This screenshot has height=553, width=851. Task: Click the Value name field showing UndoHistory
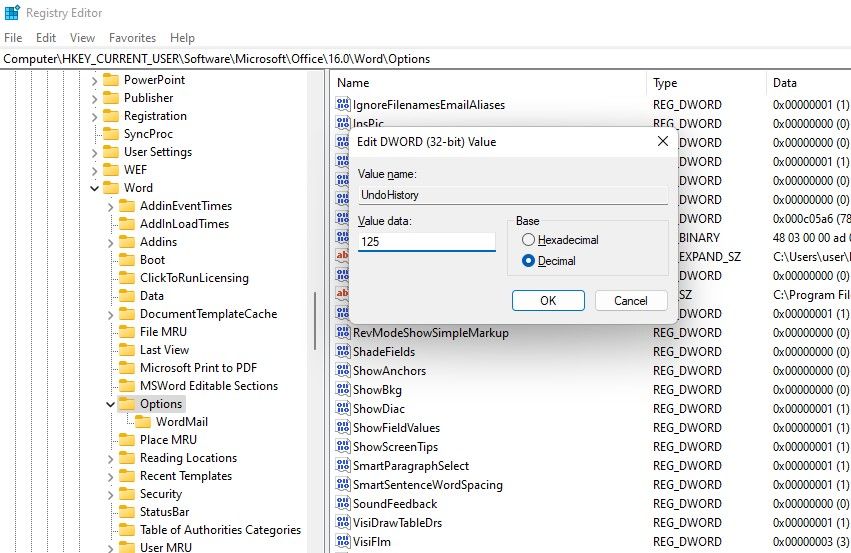(513, 195)
